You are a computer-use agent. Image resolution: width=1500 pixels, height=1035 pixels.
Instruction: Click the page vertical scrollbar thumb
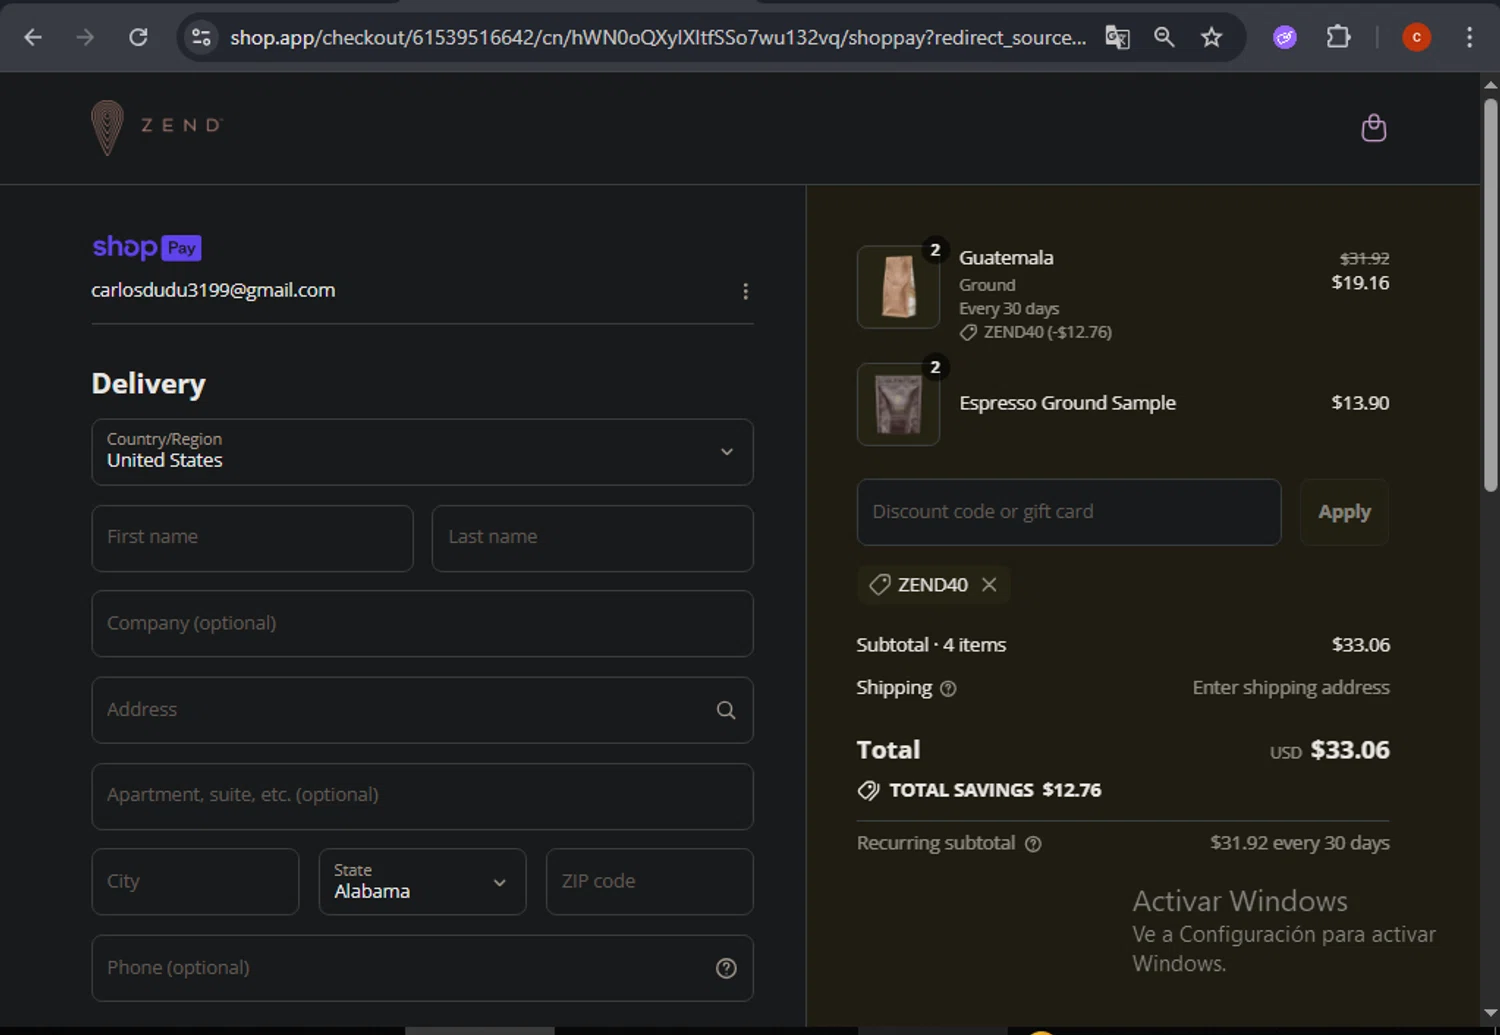click(x=1490, y=294)
